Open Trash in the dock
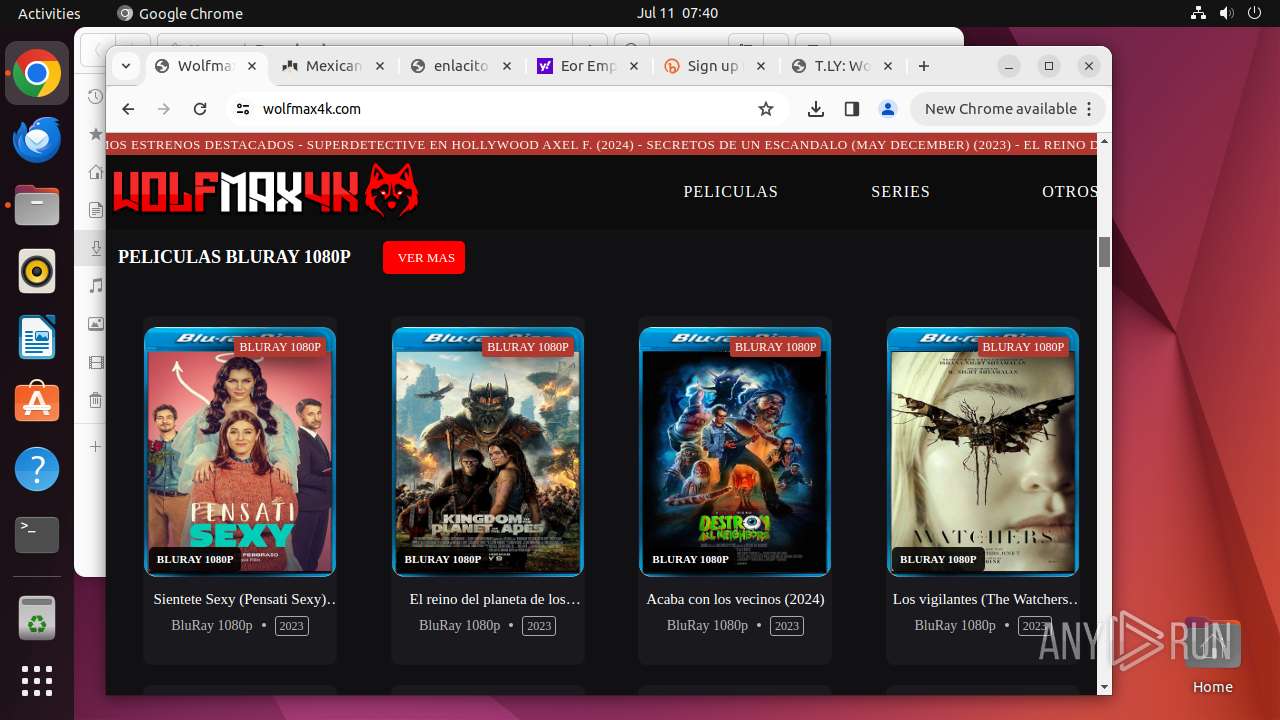This screenshot has height=720, width=1280. click(37, 617)
